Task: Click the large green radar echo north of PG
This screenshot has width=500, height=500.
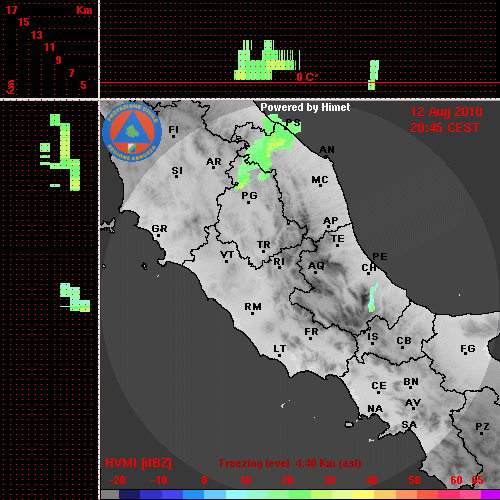Action: 267,152
